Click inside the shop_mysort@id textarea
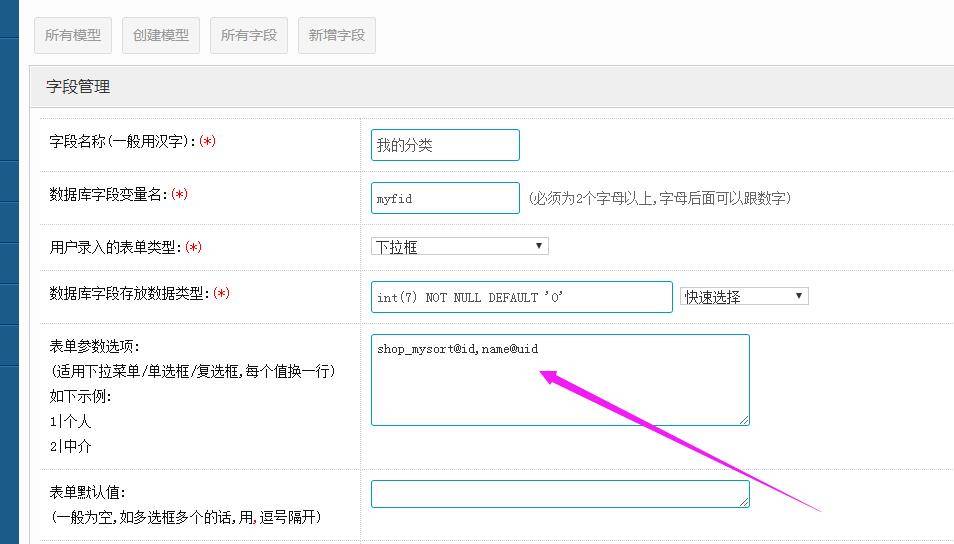Image resolution: width=954 pixels, height=544 pixels. [x=559, y=385]
